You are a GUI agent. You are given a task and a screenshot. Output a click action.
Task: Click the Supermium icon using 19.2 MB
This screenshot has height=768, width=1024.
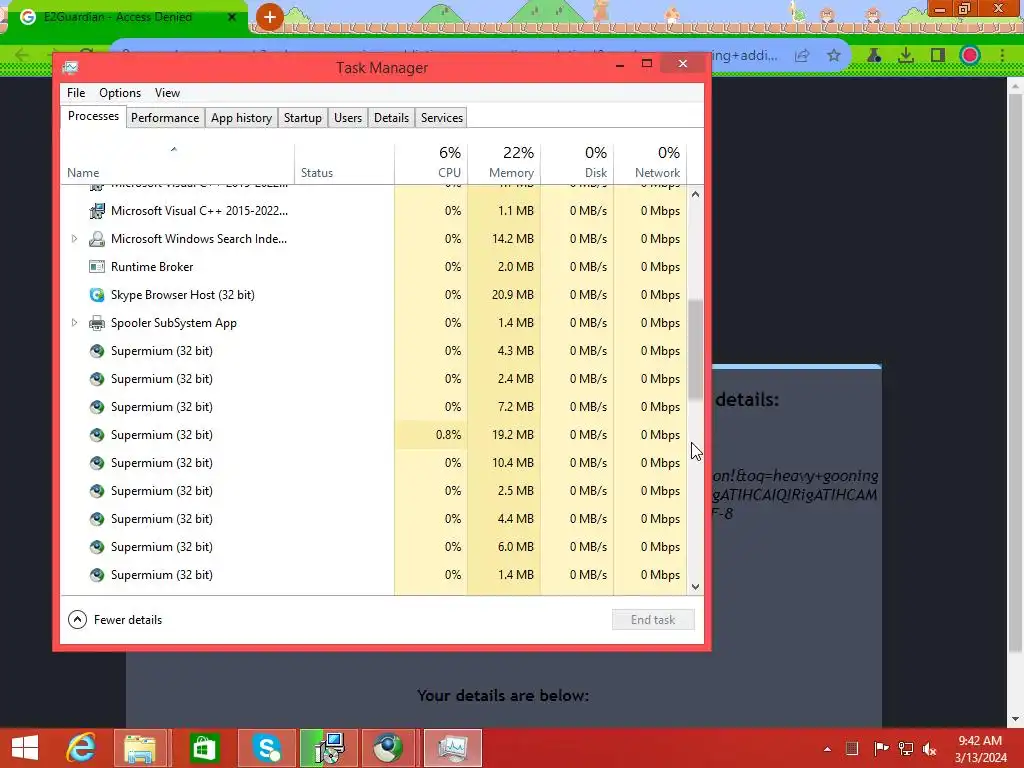97,435
